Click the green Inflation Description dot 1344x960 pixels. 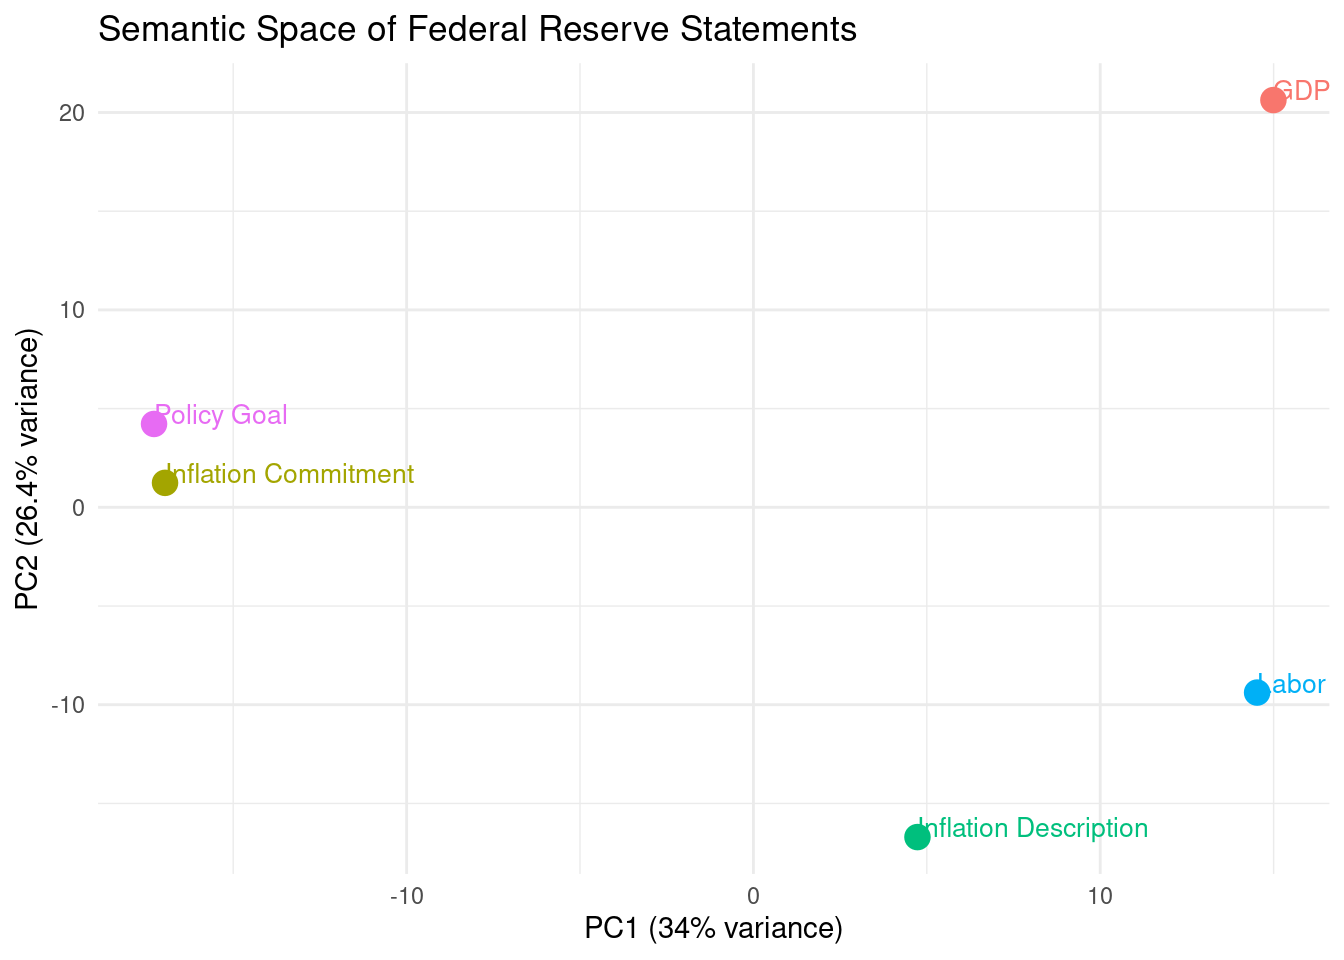(x=917, y=837)
